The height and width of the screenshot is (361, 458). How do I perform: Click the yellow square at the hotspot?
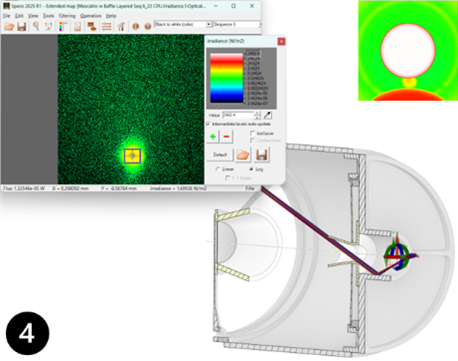pyautogui.click(x=133, y=156)
